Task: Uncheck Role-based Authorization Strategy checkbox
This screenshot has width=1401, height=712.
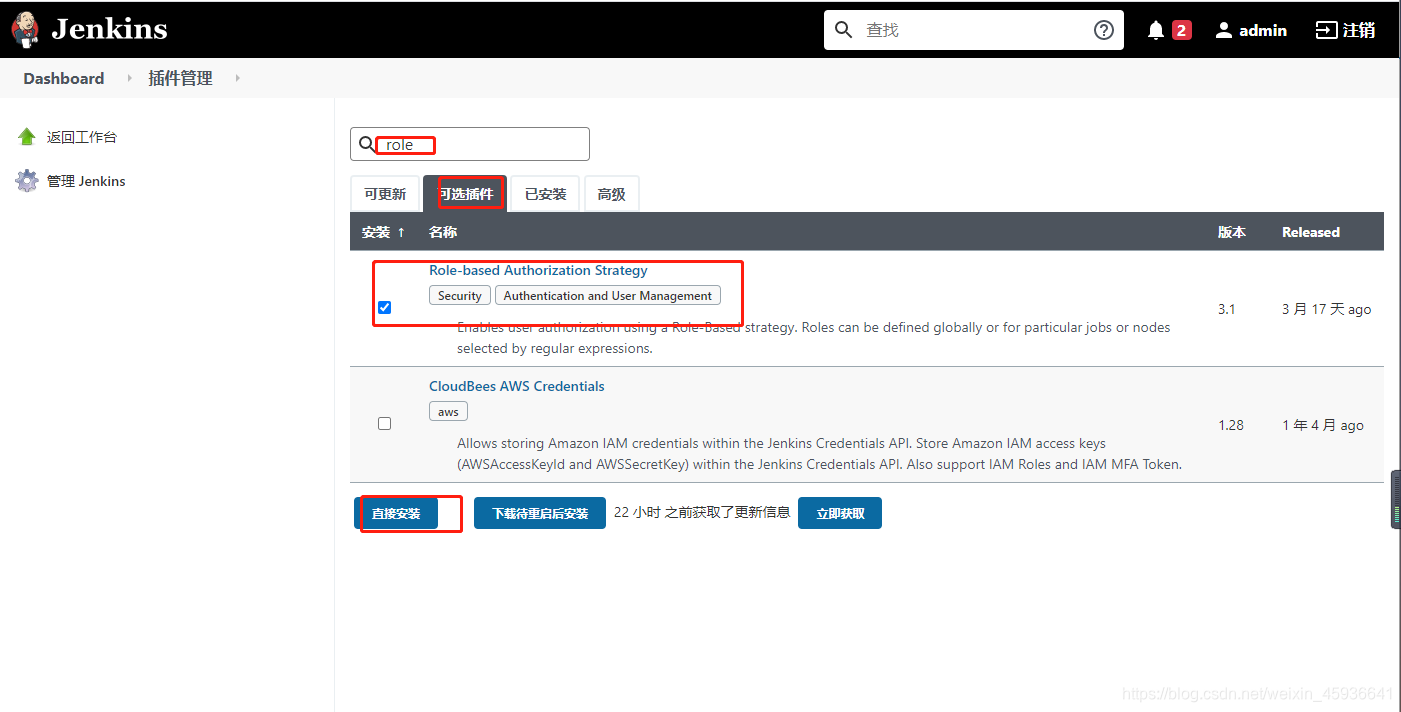Action: point(385,307)
